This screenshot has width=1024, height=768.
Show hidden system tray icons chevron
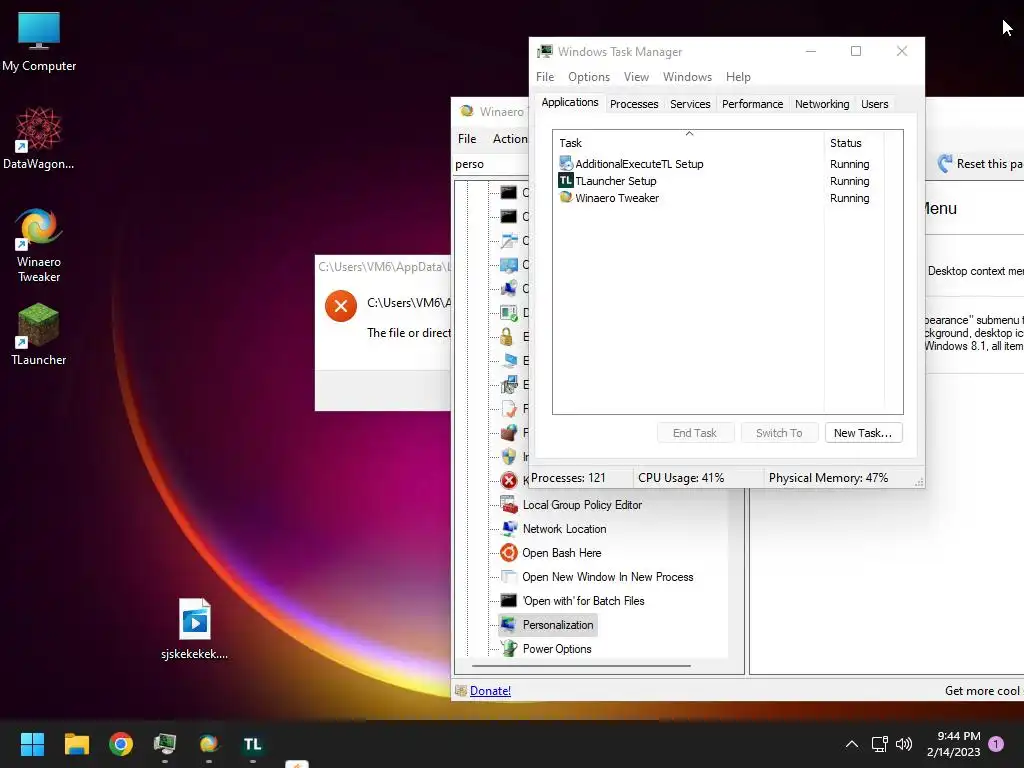852,744
